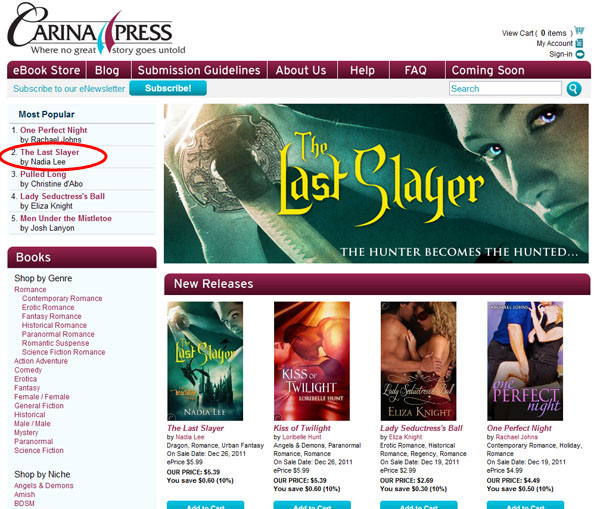Click the shopping cart icon
This screenshot has width=600, height=509.
click(579, 31)
